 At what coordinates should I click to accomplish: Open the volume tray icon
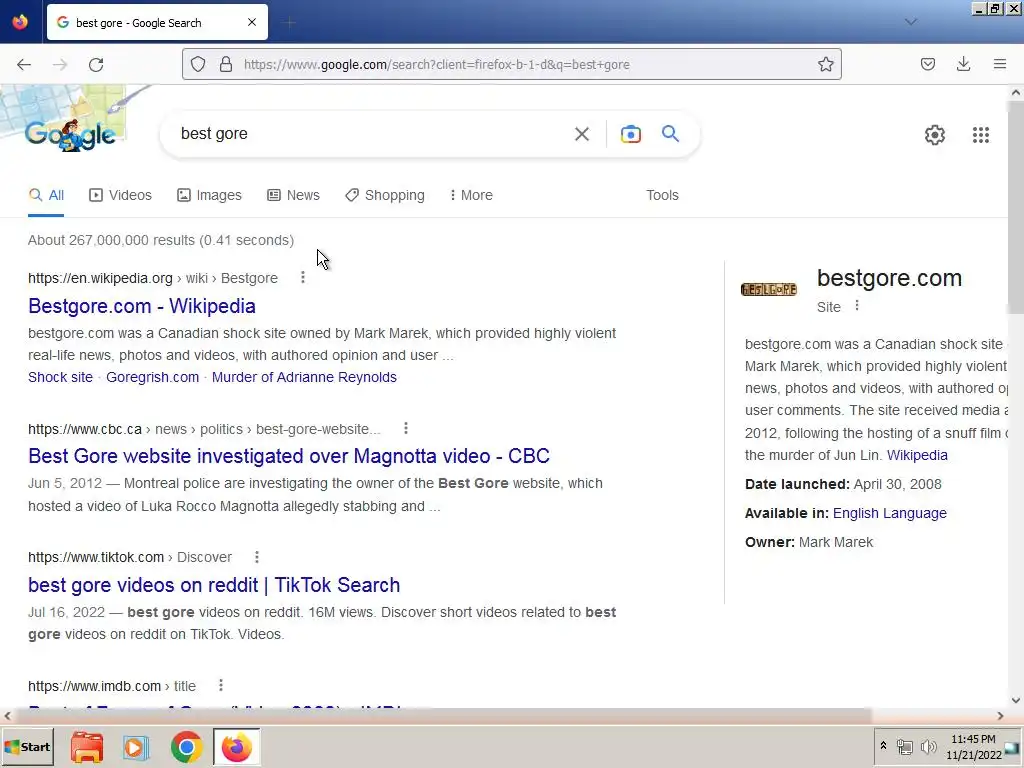pyautogui.click(x=928, y=746)
